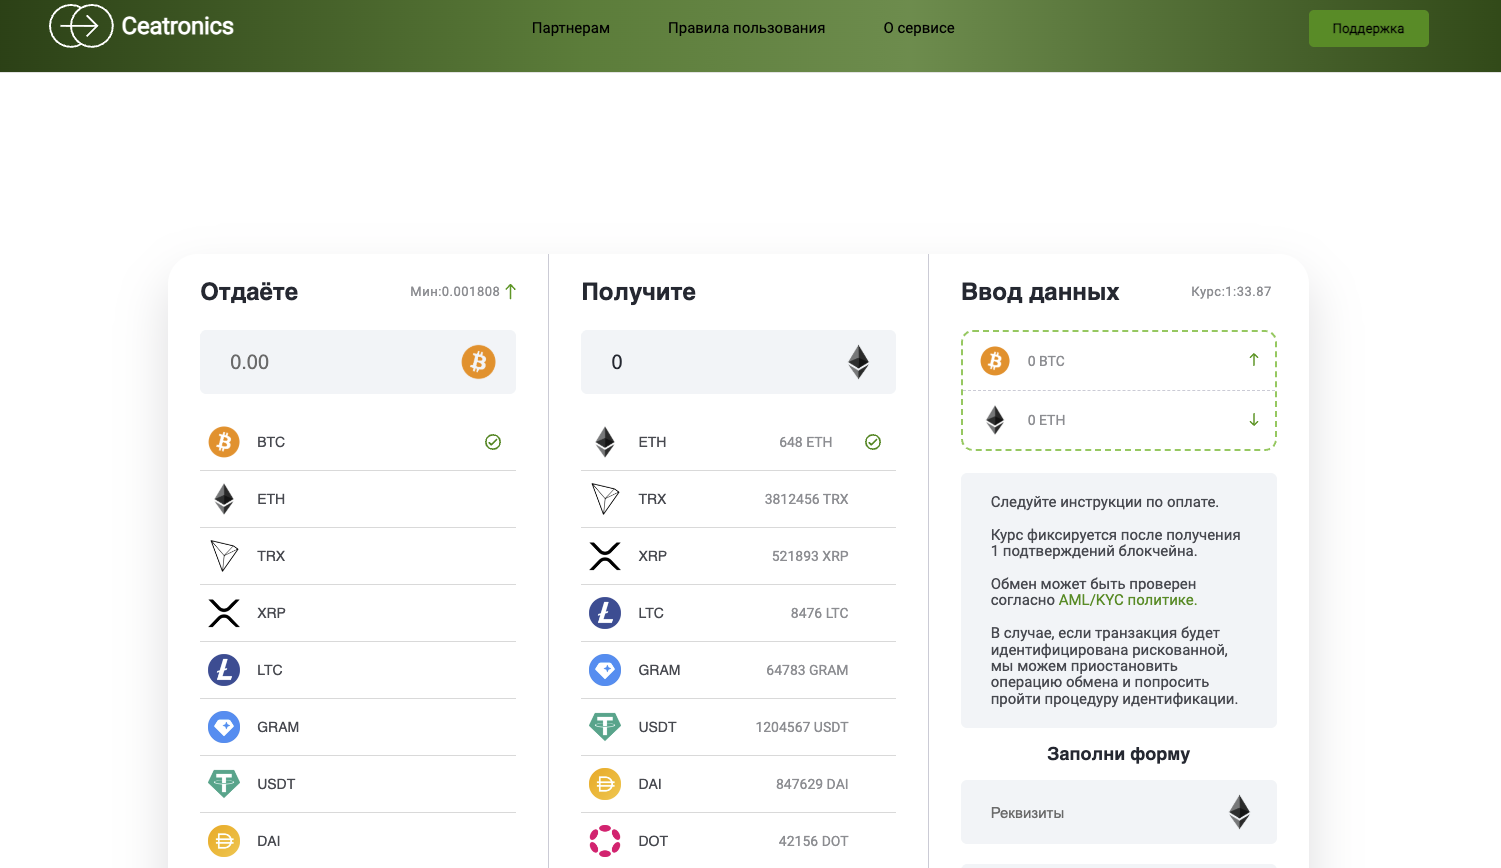Screen dimensions: 1501x868
Task: Open the AML/KYC политике link
Action: click(x=1128, y=600)
